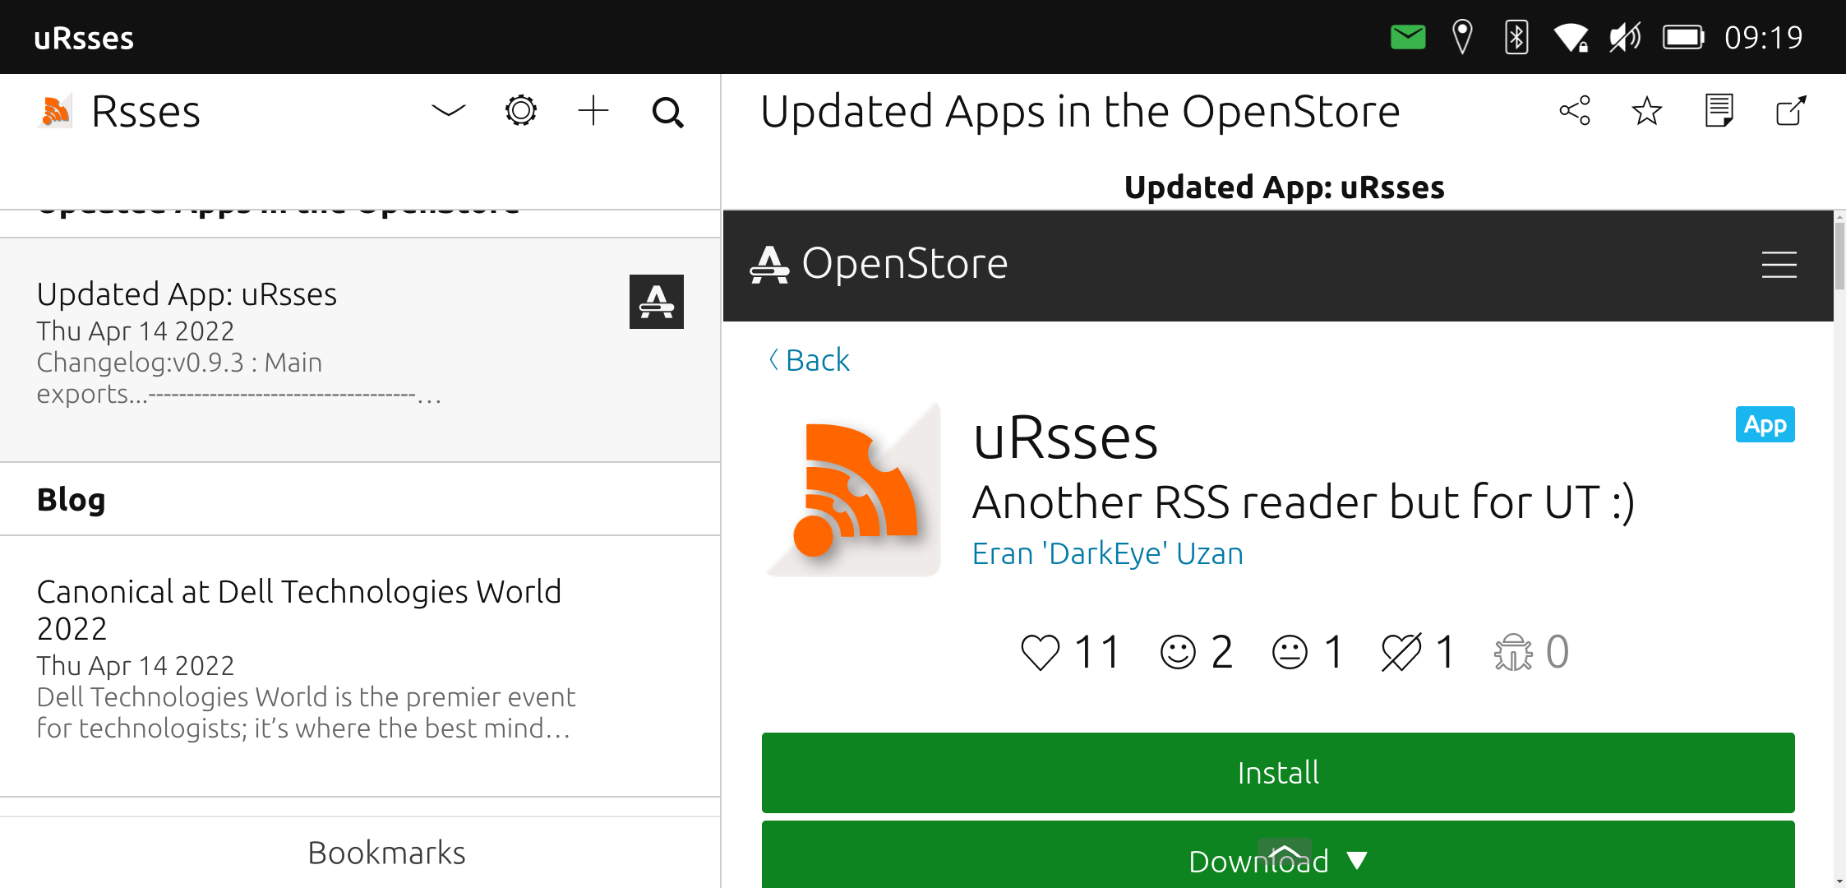Click the uRsses app icon image
This screenshot has height=888, width=1846.
pyautogui.click(x=854, y=489)
